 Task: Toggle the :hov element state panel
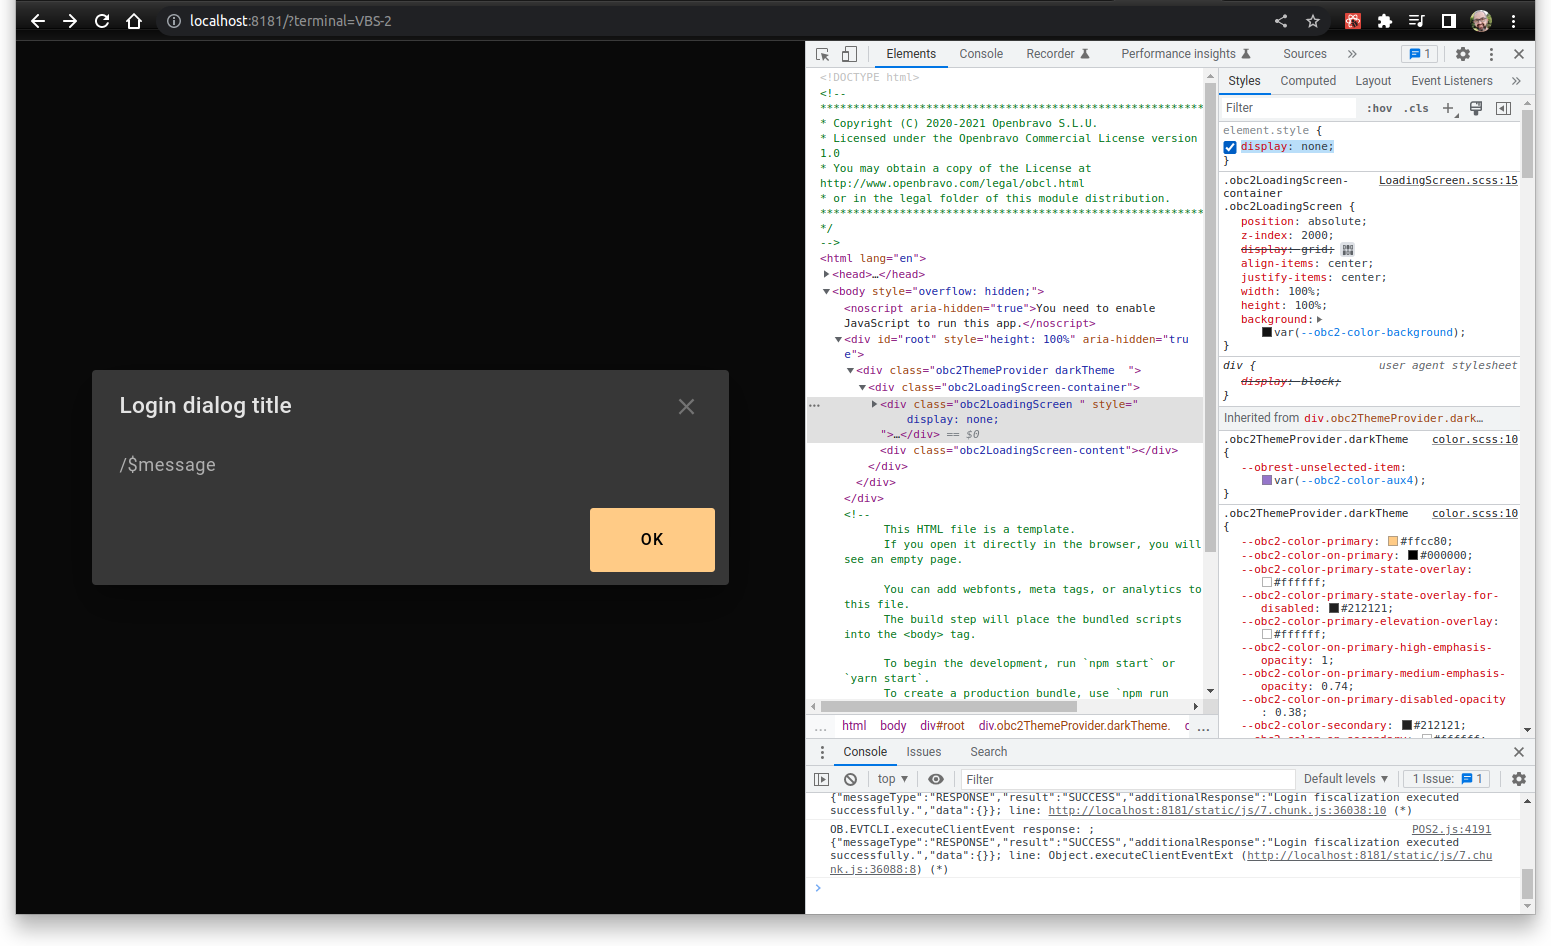coord(1379,108)
